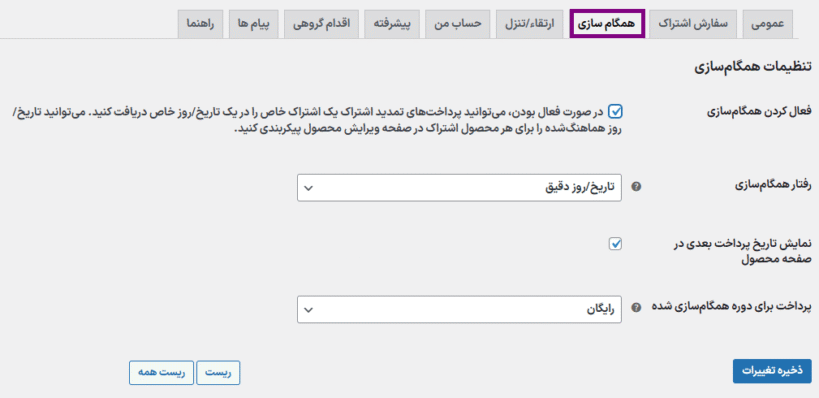Switch to the پیشرفته tab
The image size is (819, 398).
coord(392,24)
